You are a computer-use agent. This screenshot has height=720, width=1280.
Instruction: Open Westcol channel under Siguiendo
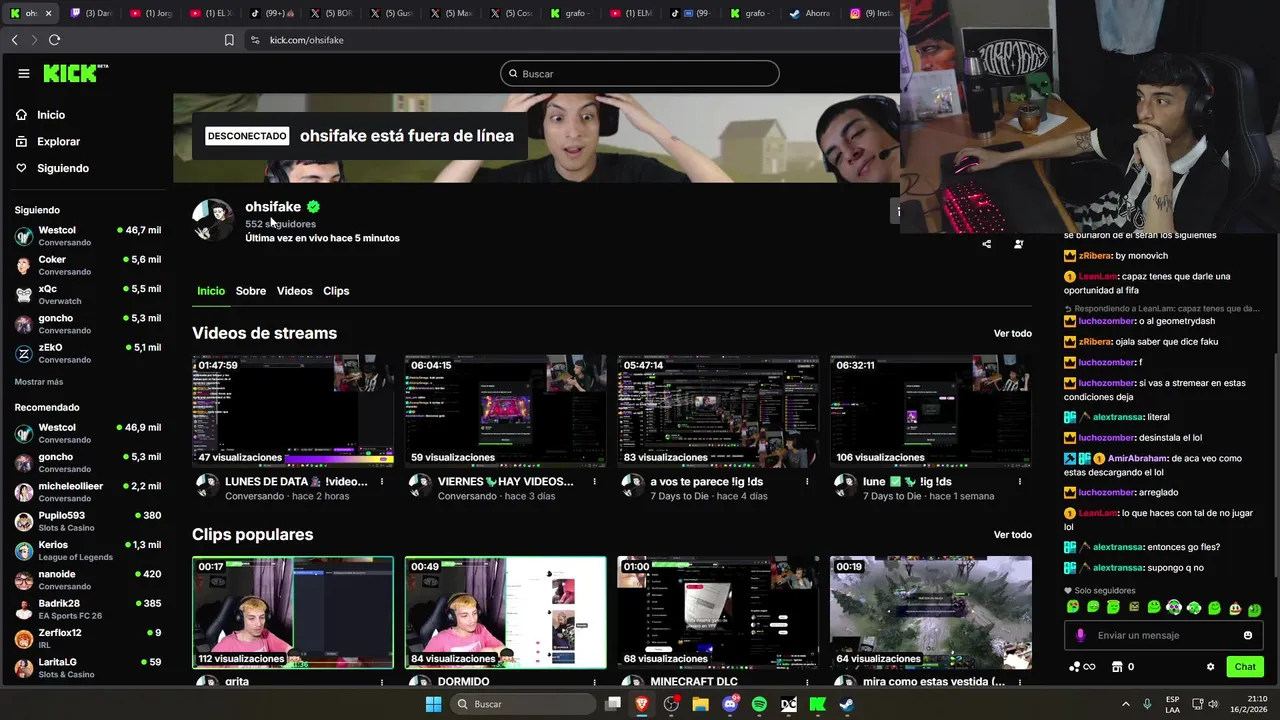[87, 236]
